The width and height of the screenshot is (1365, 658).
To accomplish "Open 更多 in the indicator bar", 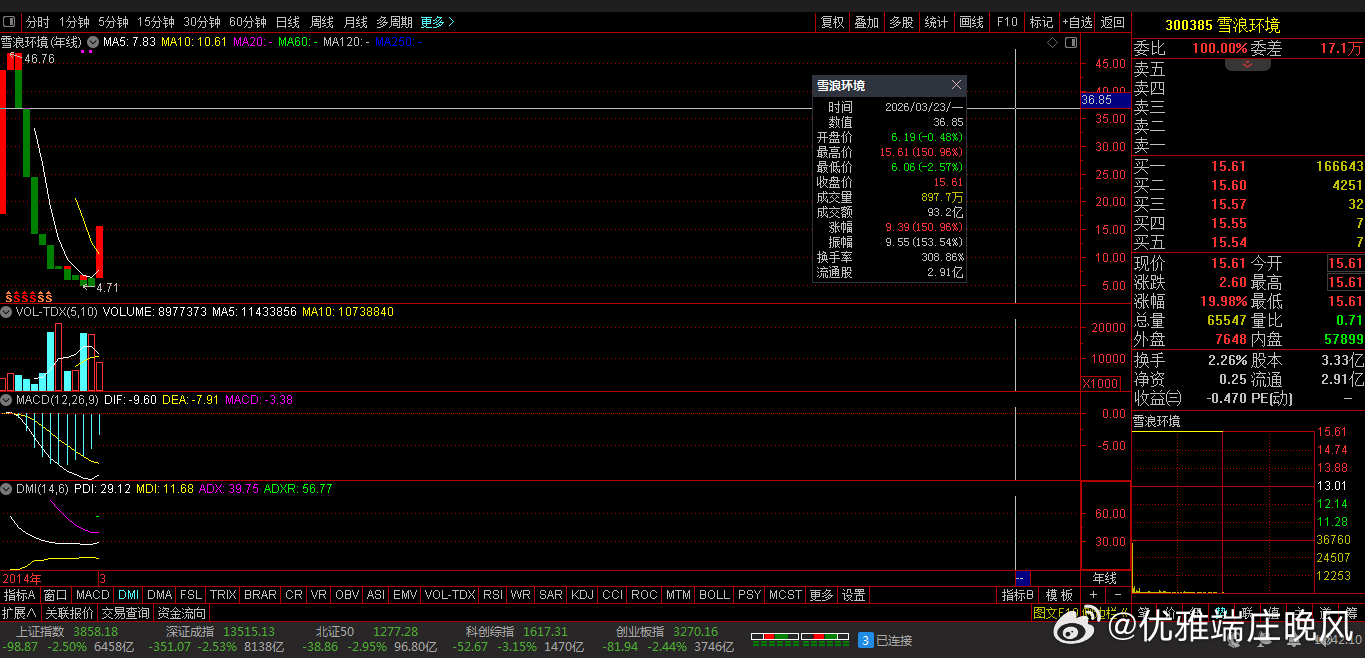I will 821,595.
